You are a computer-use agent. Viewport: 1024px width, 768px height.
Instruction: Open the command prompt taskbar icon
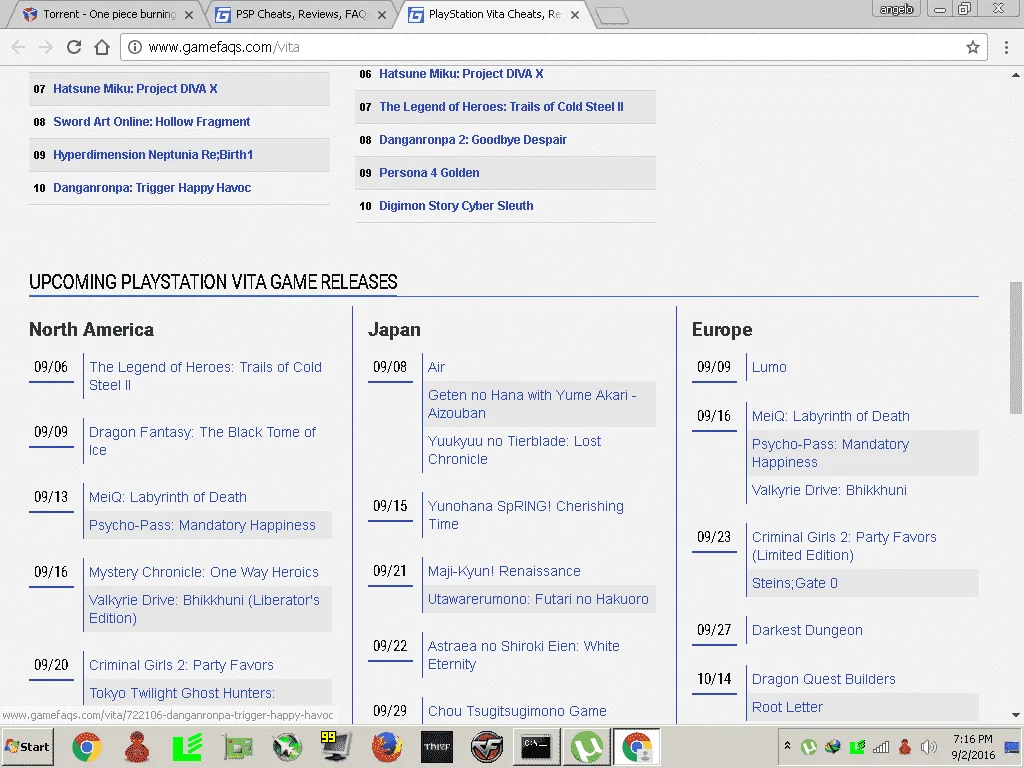[536, 746]
